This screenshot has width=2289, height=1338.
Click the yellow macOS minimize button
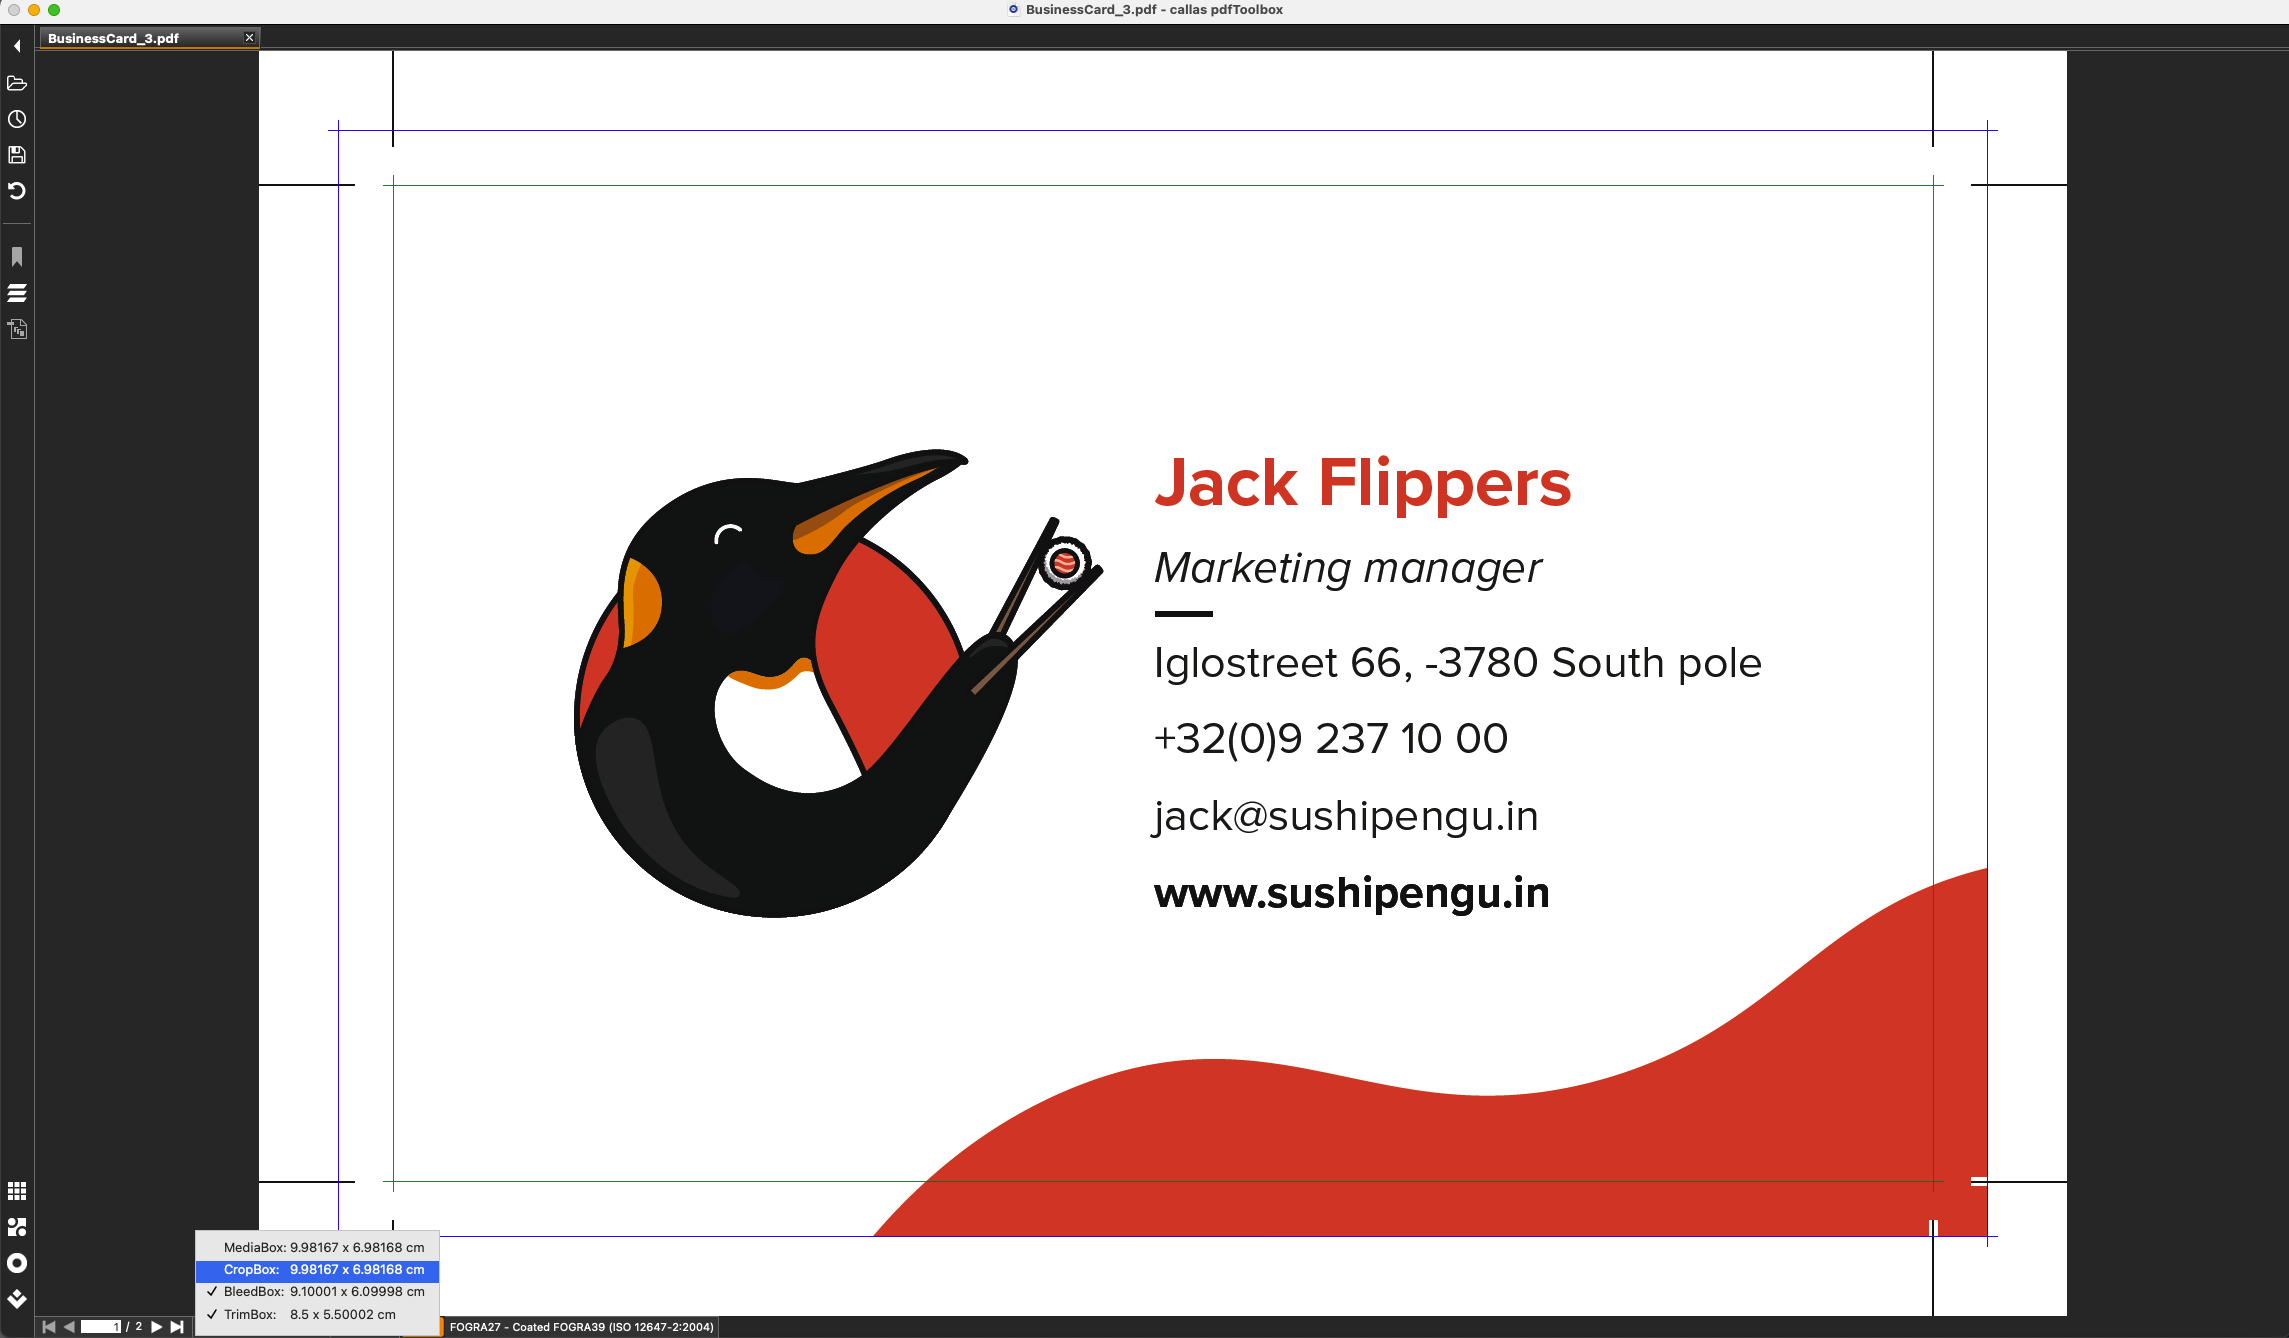coord(34,10)
